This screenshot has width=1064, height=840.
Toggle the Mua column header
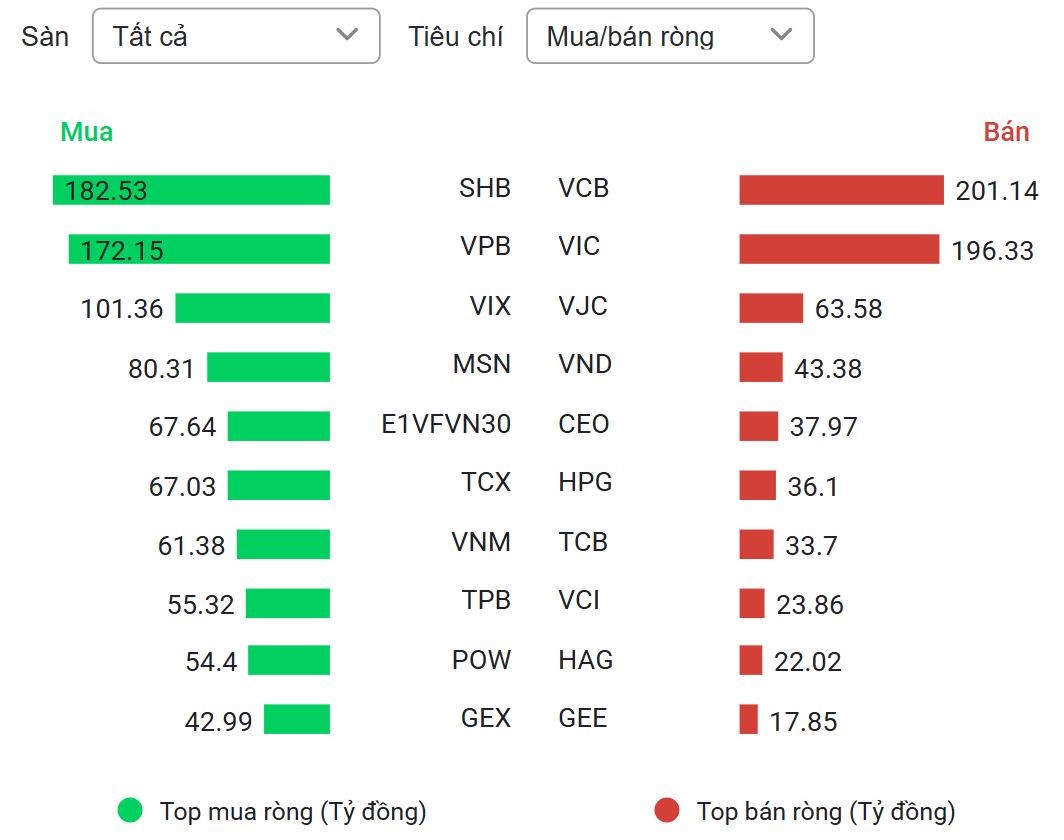click(86, 131)
